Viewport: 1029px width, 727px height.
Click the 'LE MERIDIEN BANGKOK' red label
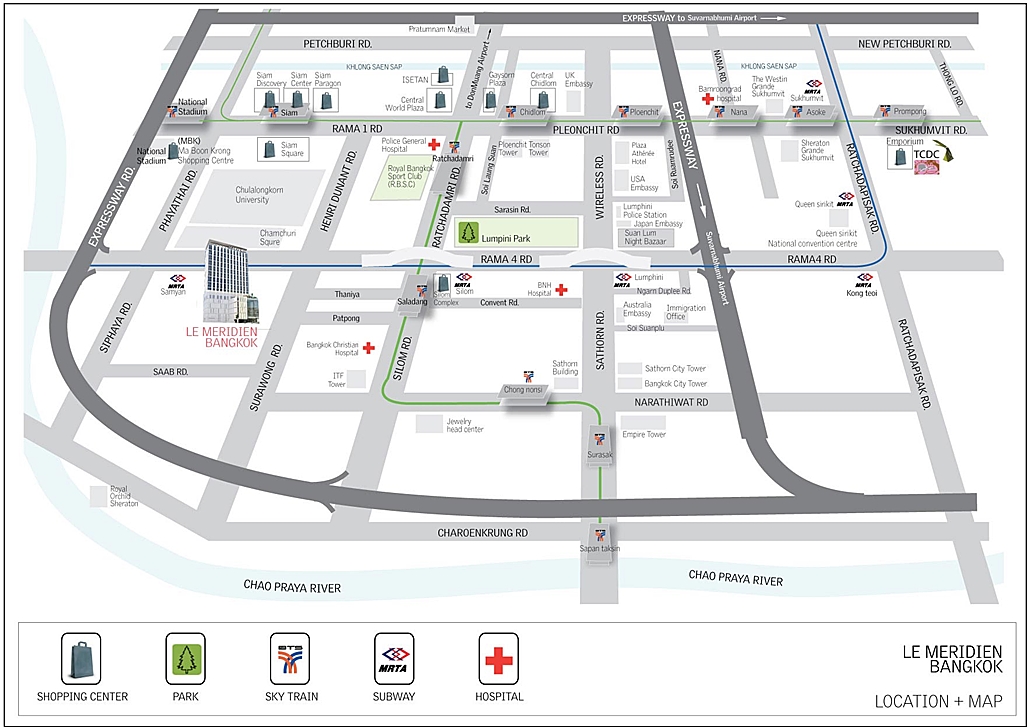(222, 337)
